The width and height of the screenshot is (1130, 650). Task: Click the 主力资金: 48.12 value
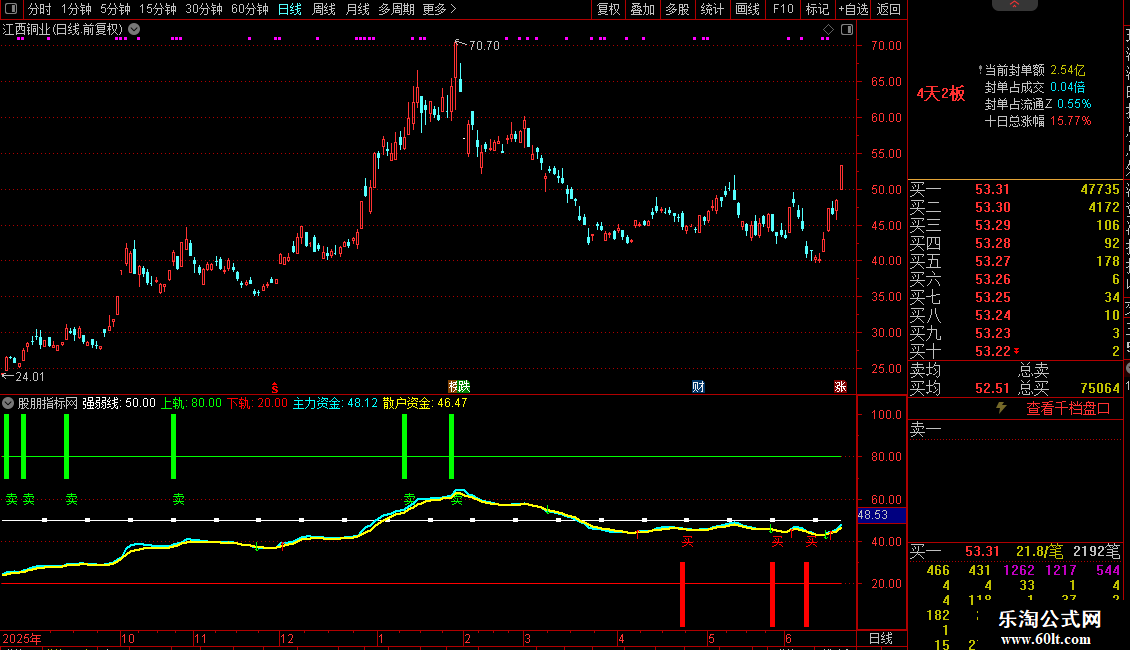pyautogui.click(x=335, y=403)
